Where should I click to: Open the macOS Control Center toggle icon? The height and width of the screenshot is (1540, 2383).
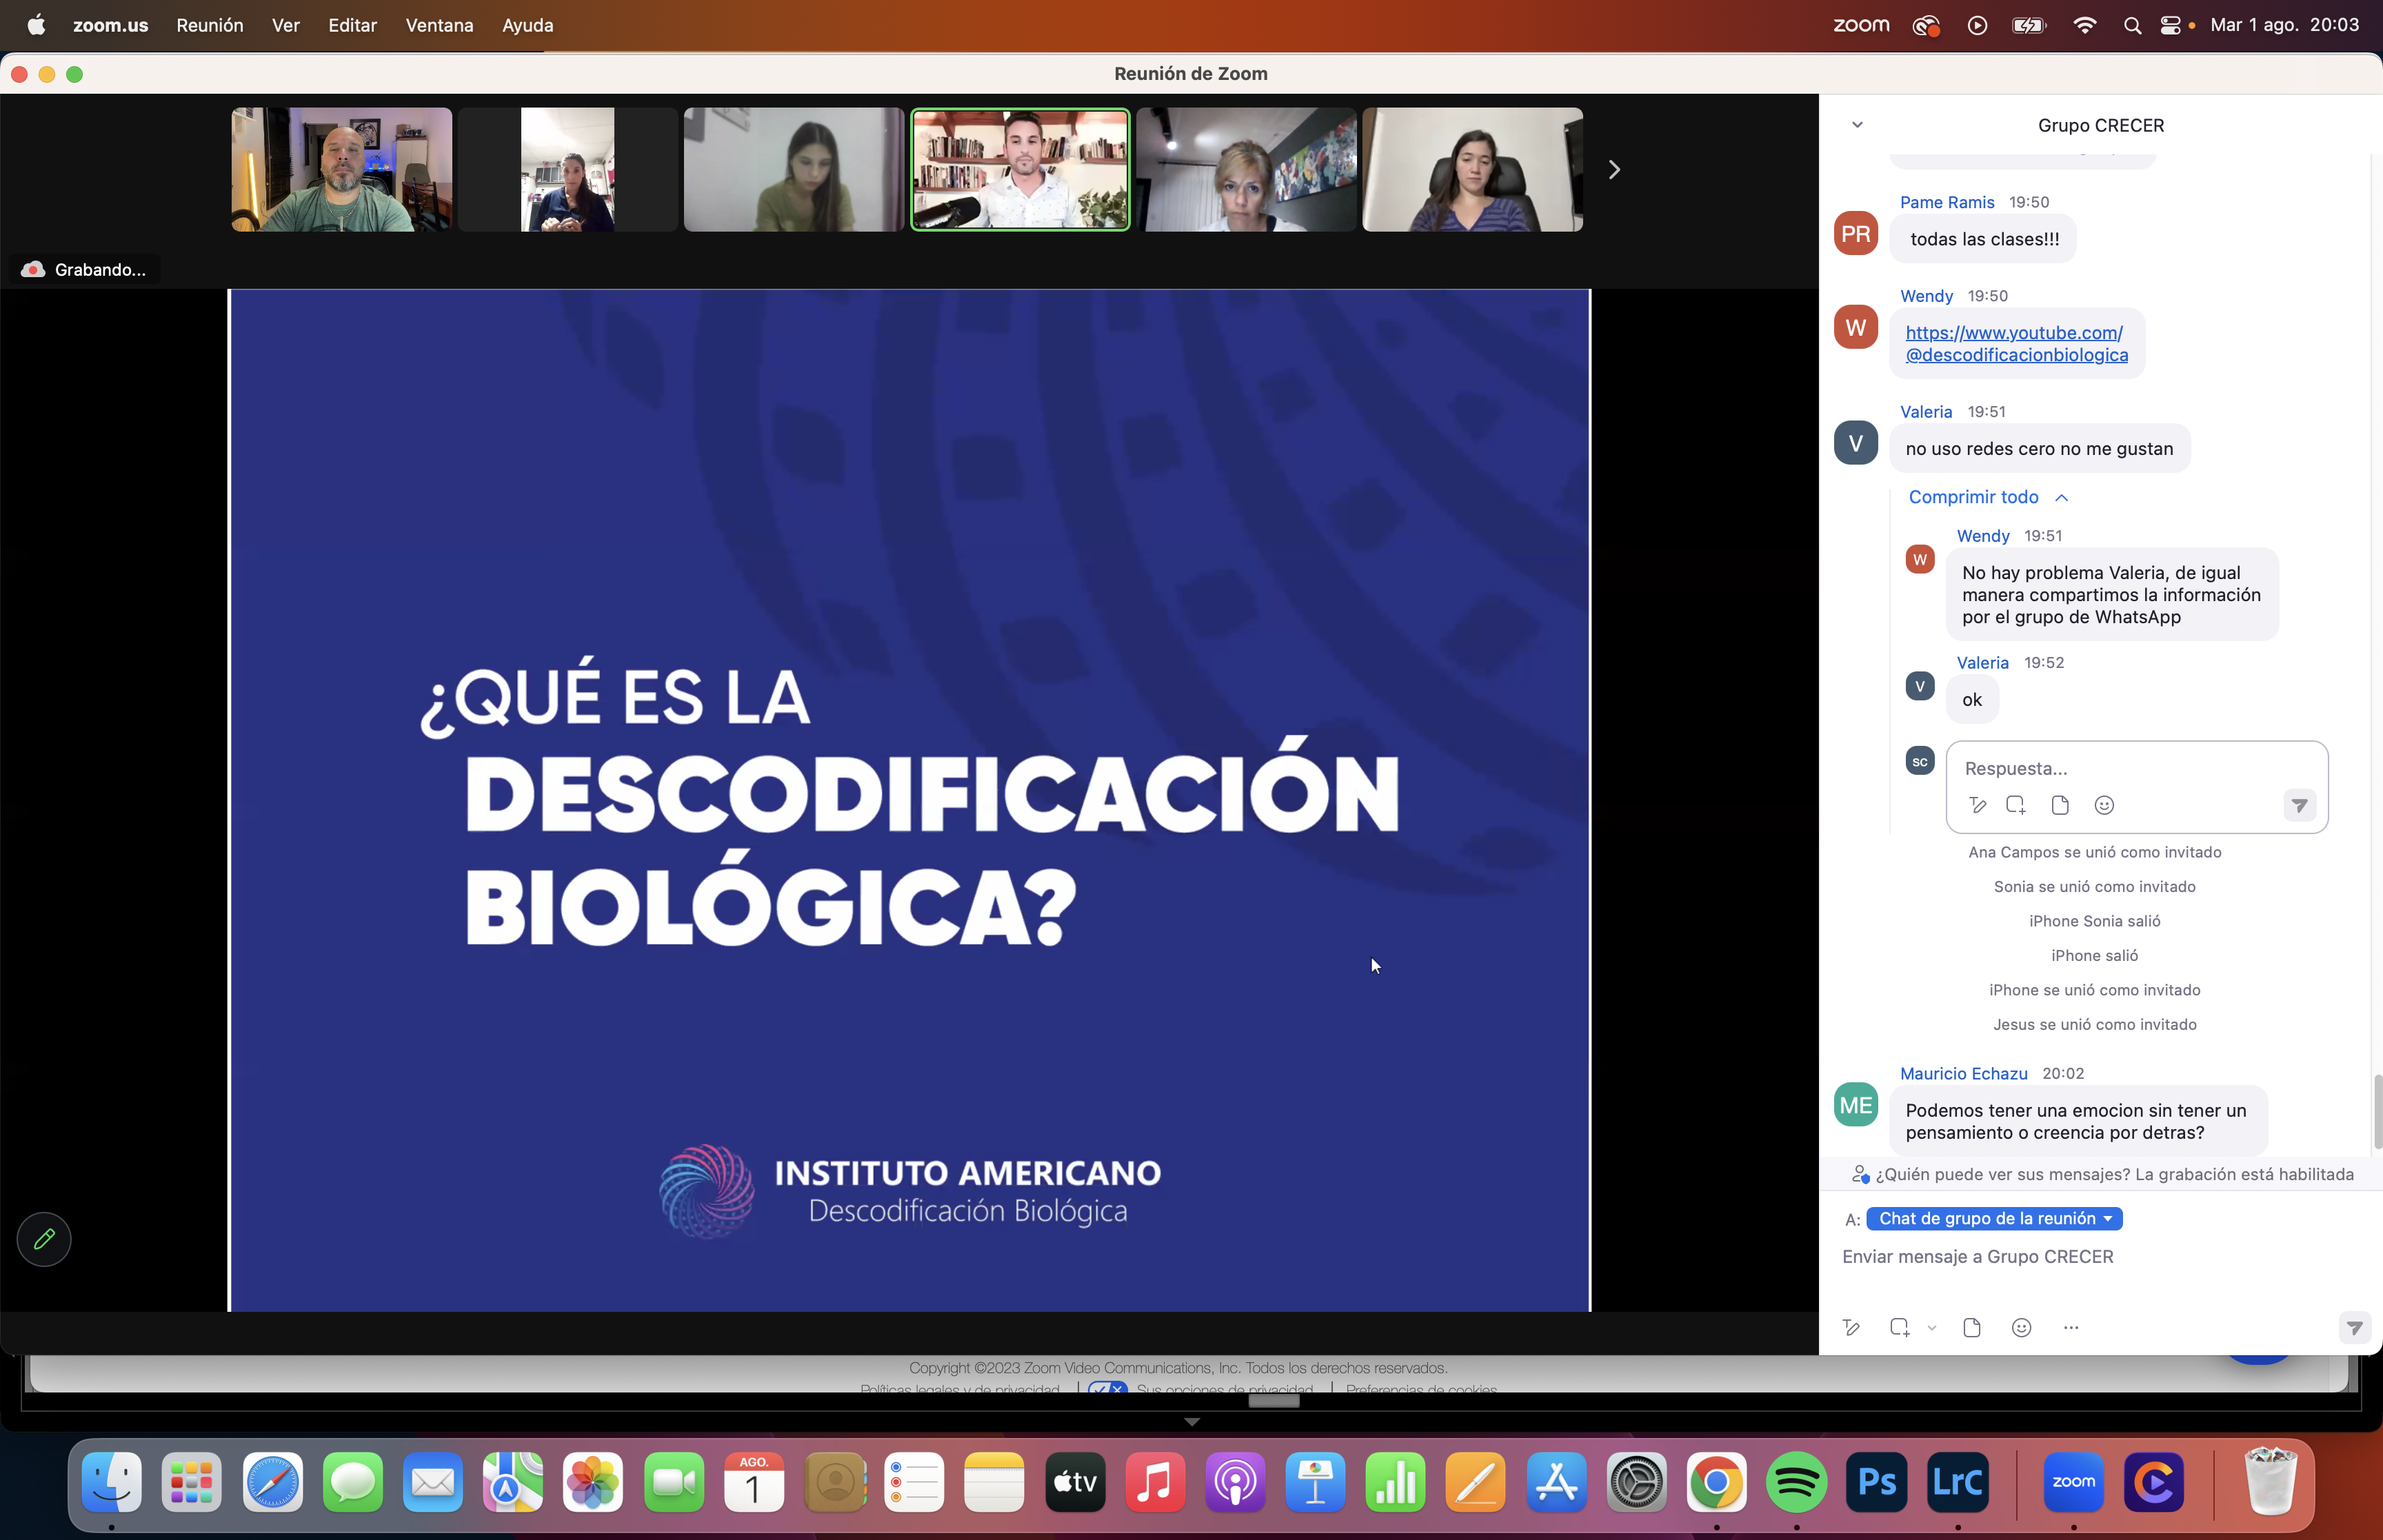coord(2170,25)
